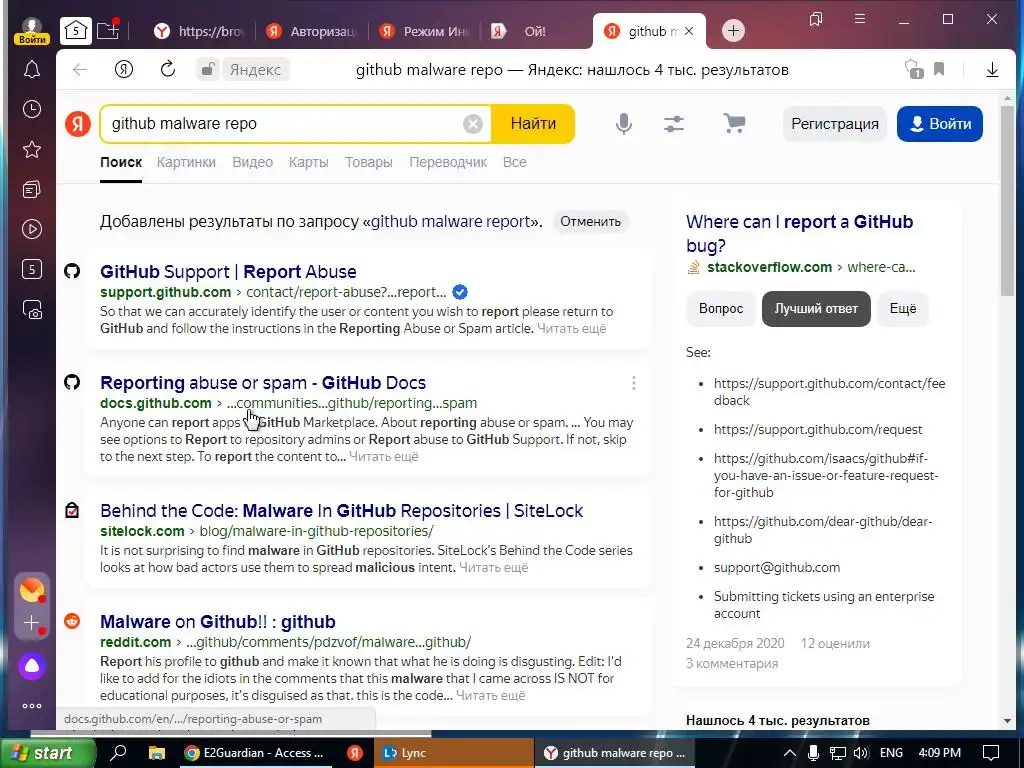Screen dimensions: 1024x768
Task: Open the tab manager house icon
Action: (76, 30)
